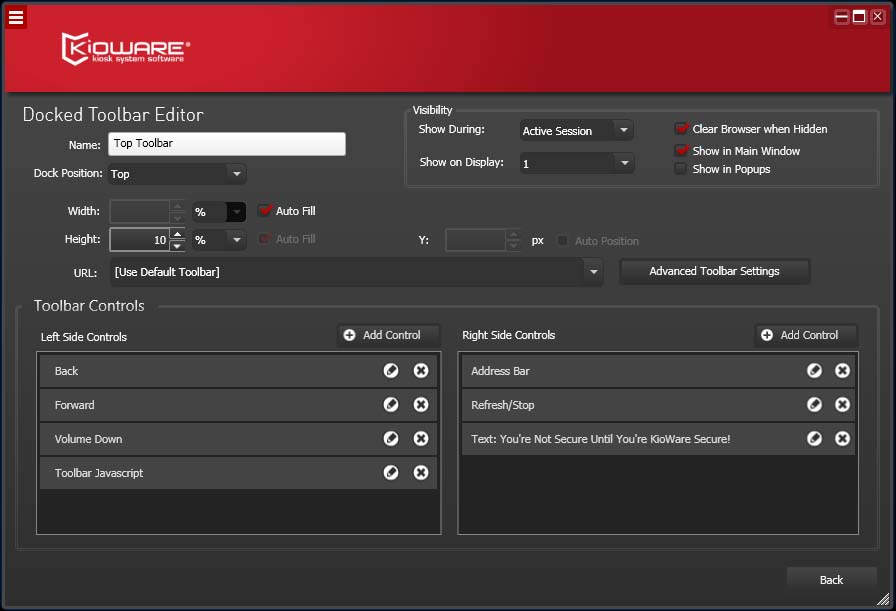Viewport: 896px width, 611px height.
Task: Edit the Refresh/Stop control
Action: coord(814,405)
